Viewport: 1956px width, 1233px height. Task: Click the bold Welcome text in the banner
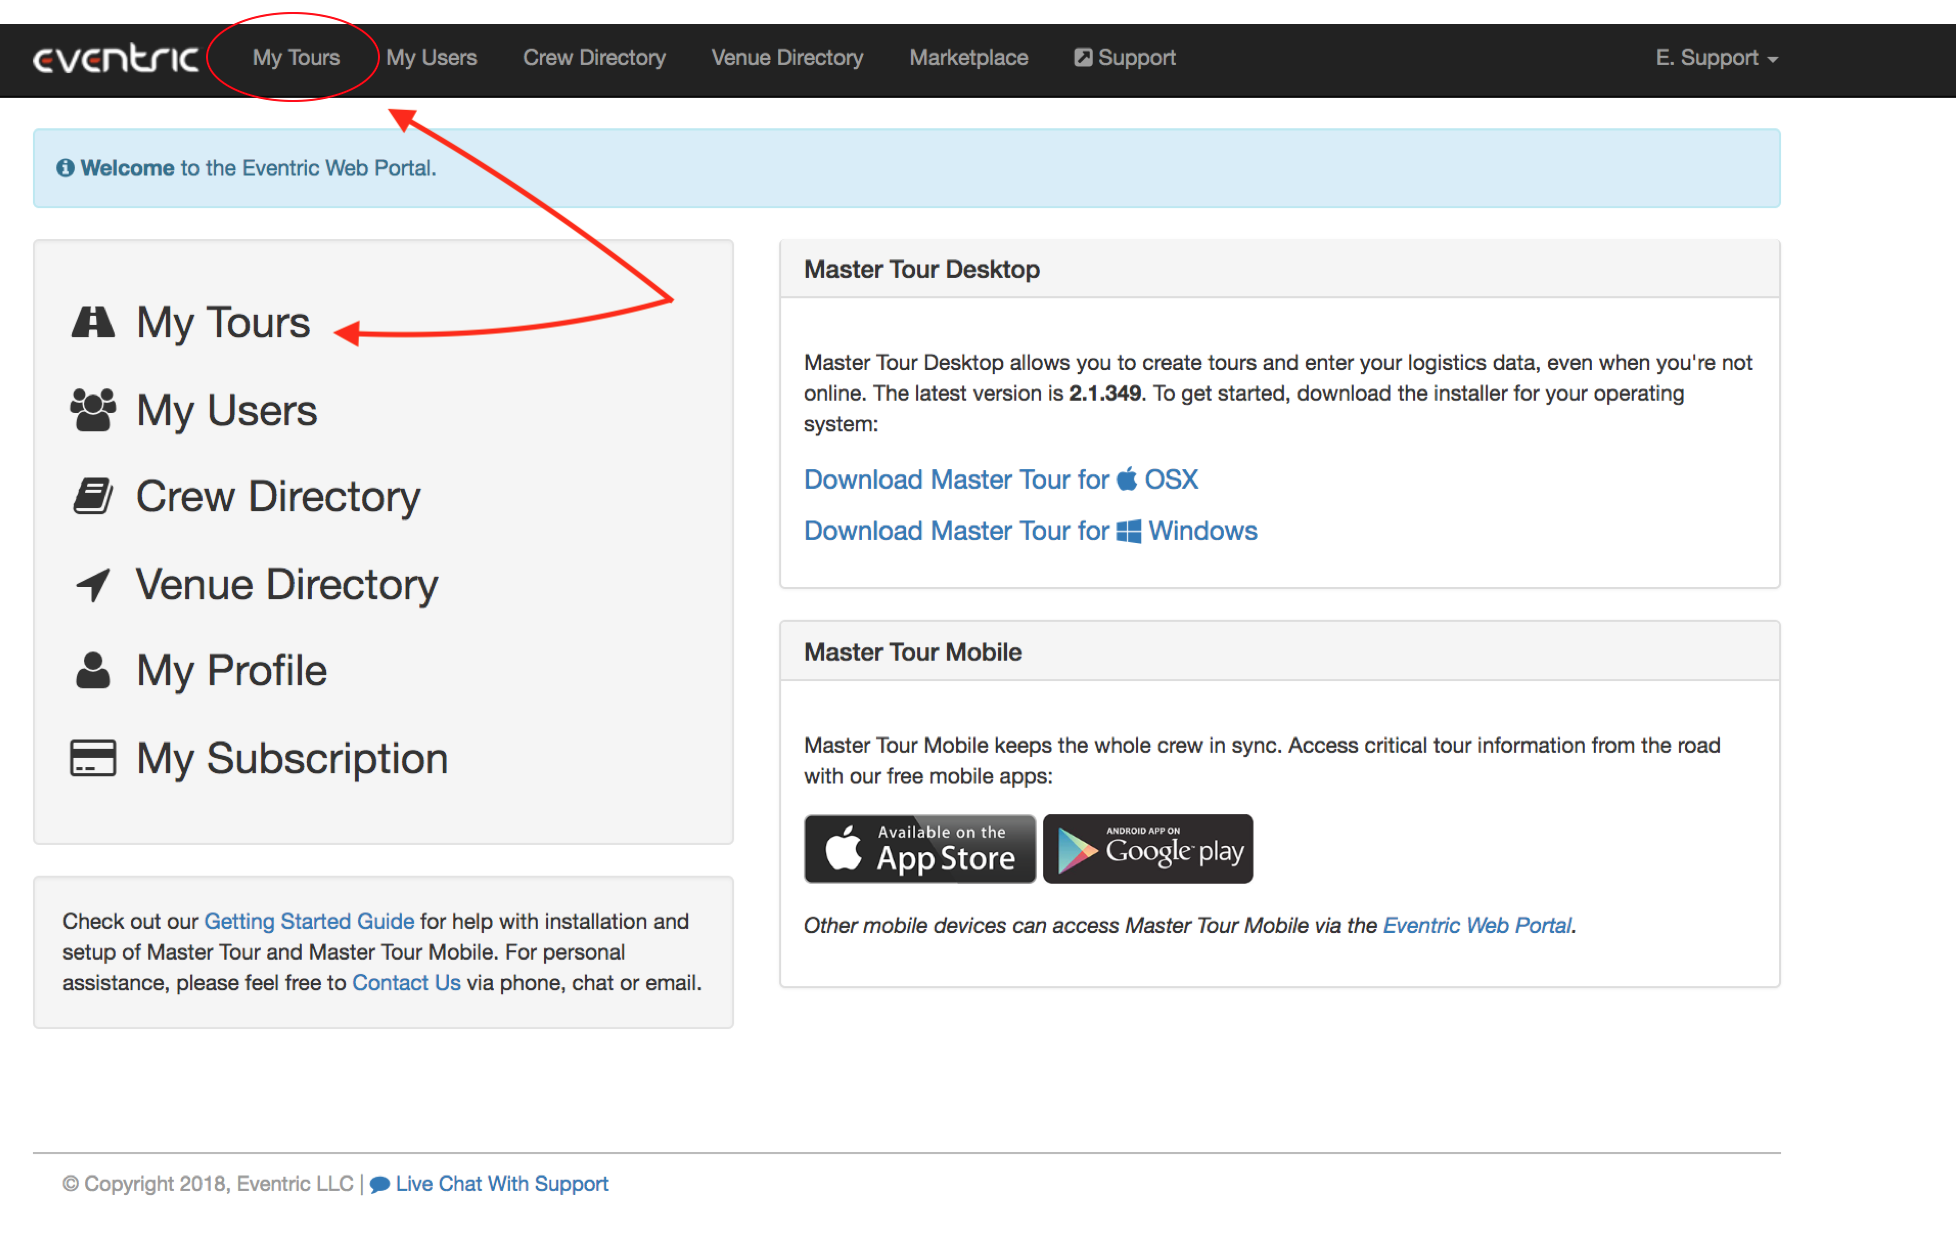(x=127, y=168)
